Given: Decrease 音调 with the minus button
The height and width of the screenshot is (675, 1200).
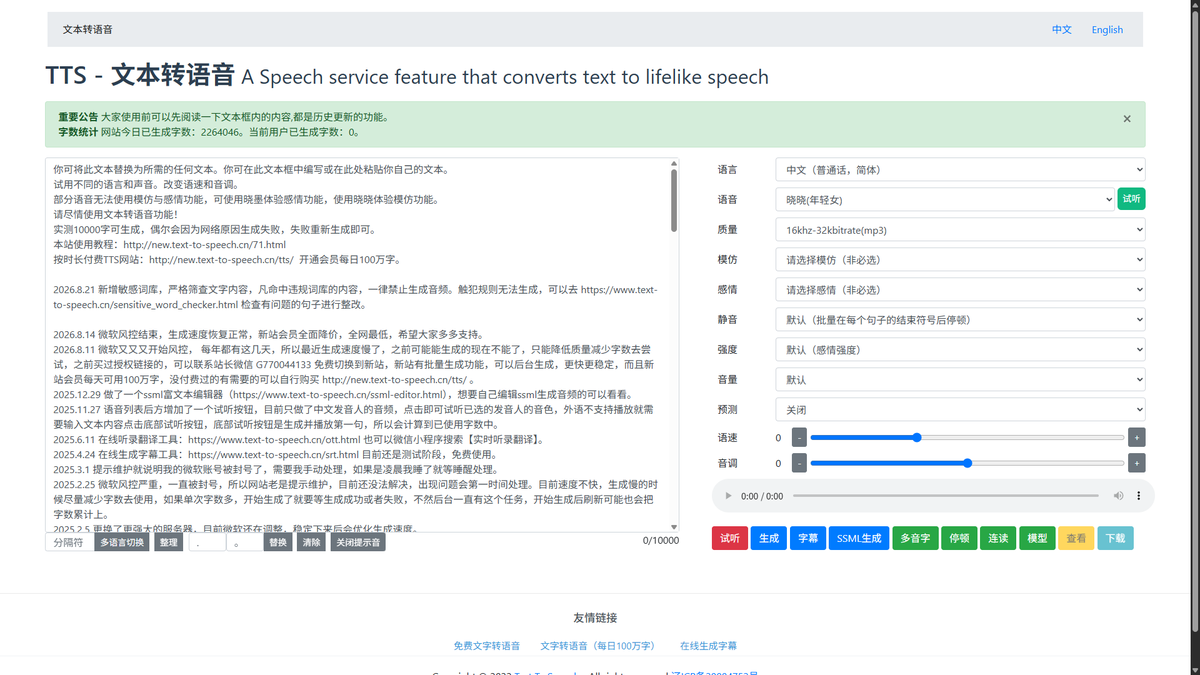Looking at the screenshot, I should [799, 463].
